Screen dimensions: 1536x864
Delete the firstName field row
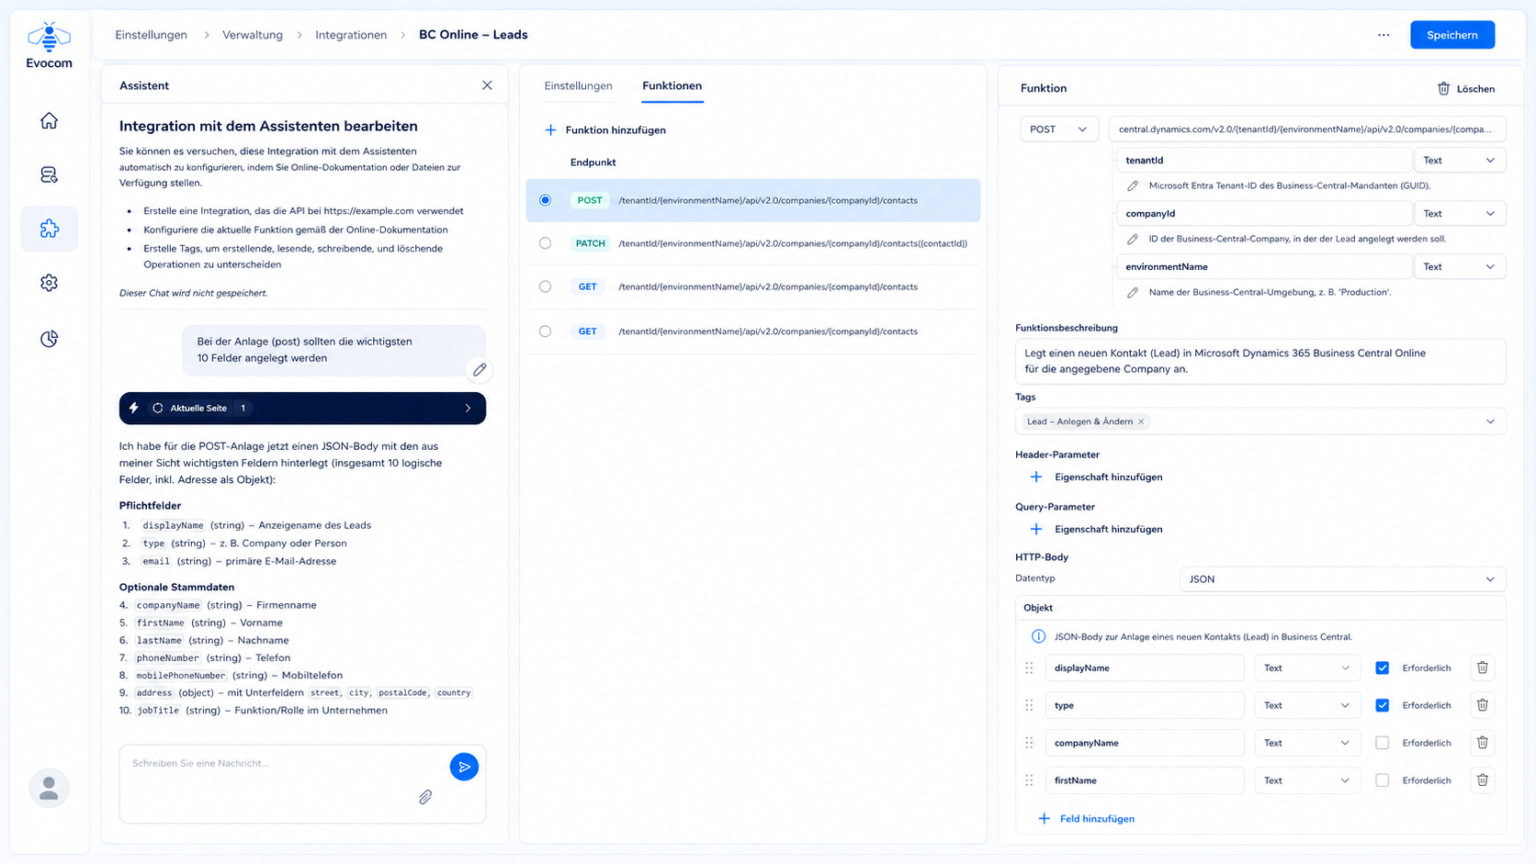coord(1482,780)
